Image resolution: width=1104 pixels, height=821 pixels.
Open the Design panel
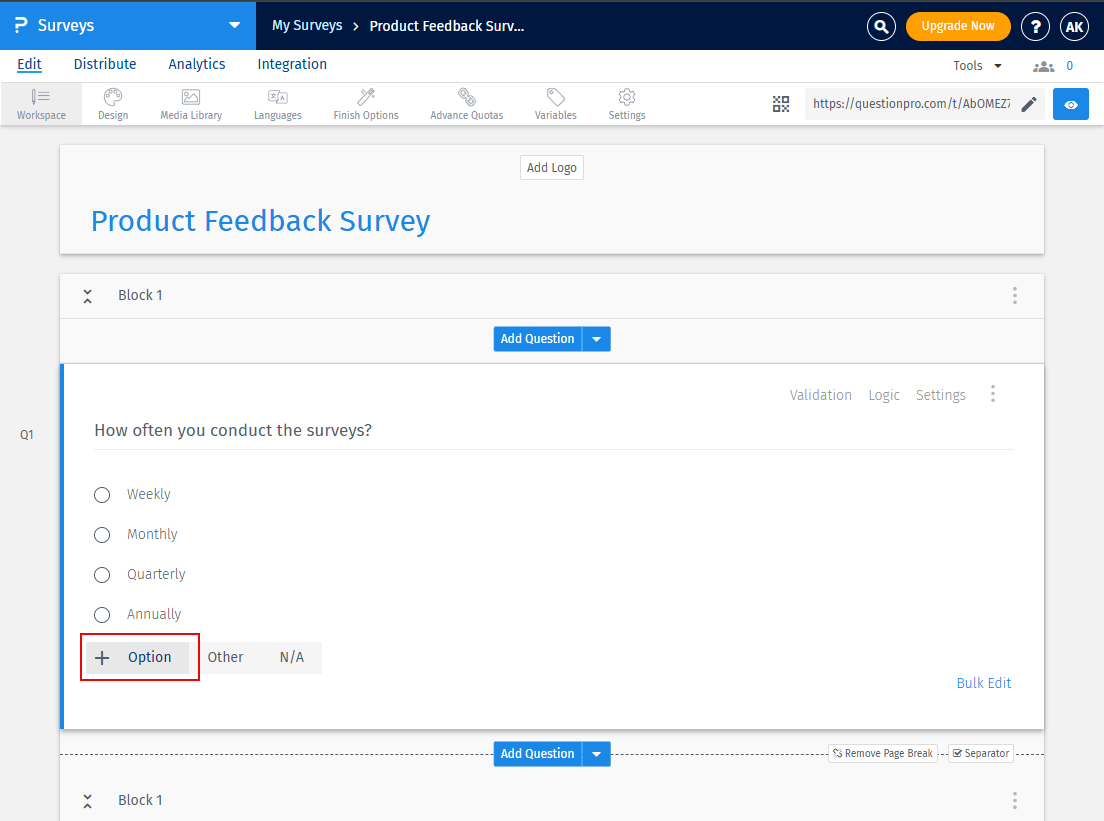112,104
